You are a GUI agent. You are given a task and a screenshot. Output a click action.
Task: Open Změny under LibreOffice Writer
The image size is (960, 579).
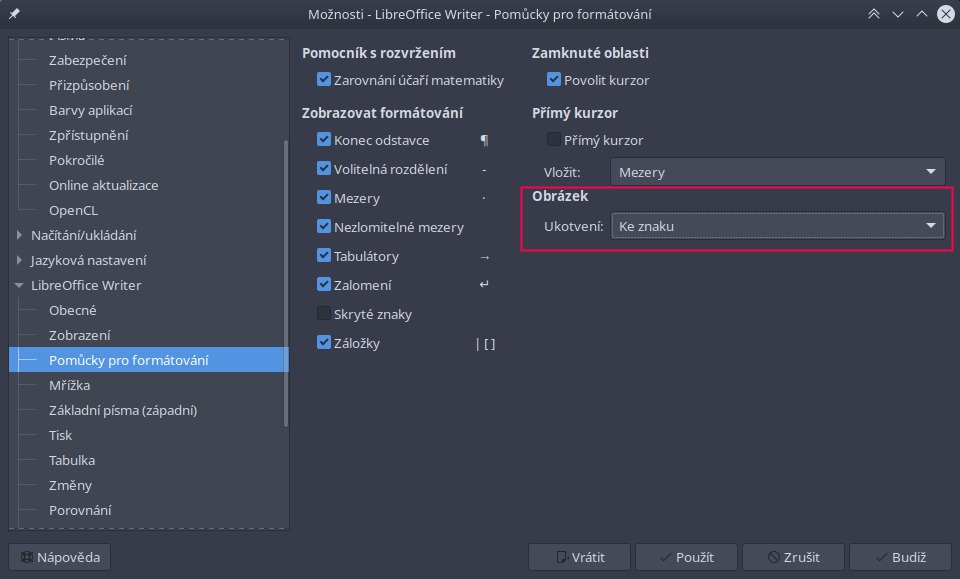pos(70,486)
